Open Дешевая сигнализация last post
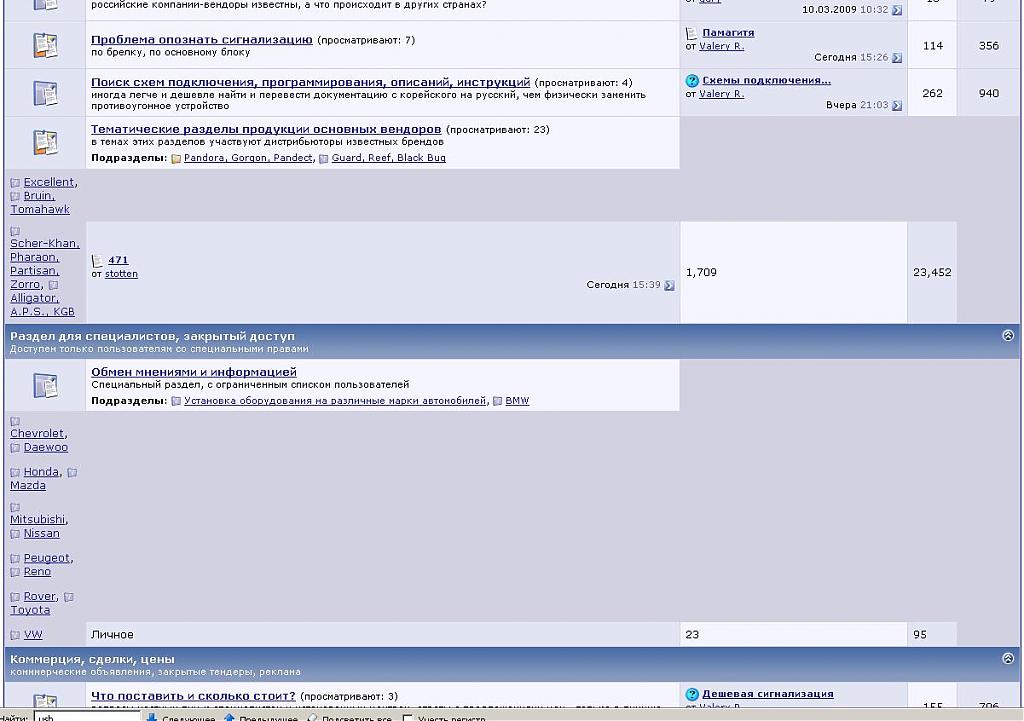The image size is (1024, 721). click(768, 694)
